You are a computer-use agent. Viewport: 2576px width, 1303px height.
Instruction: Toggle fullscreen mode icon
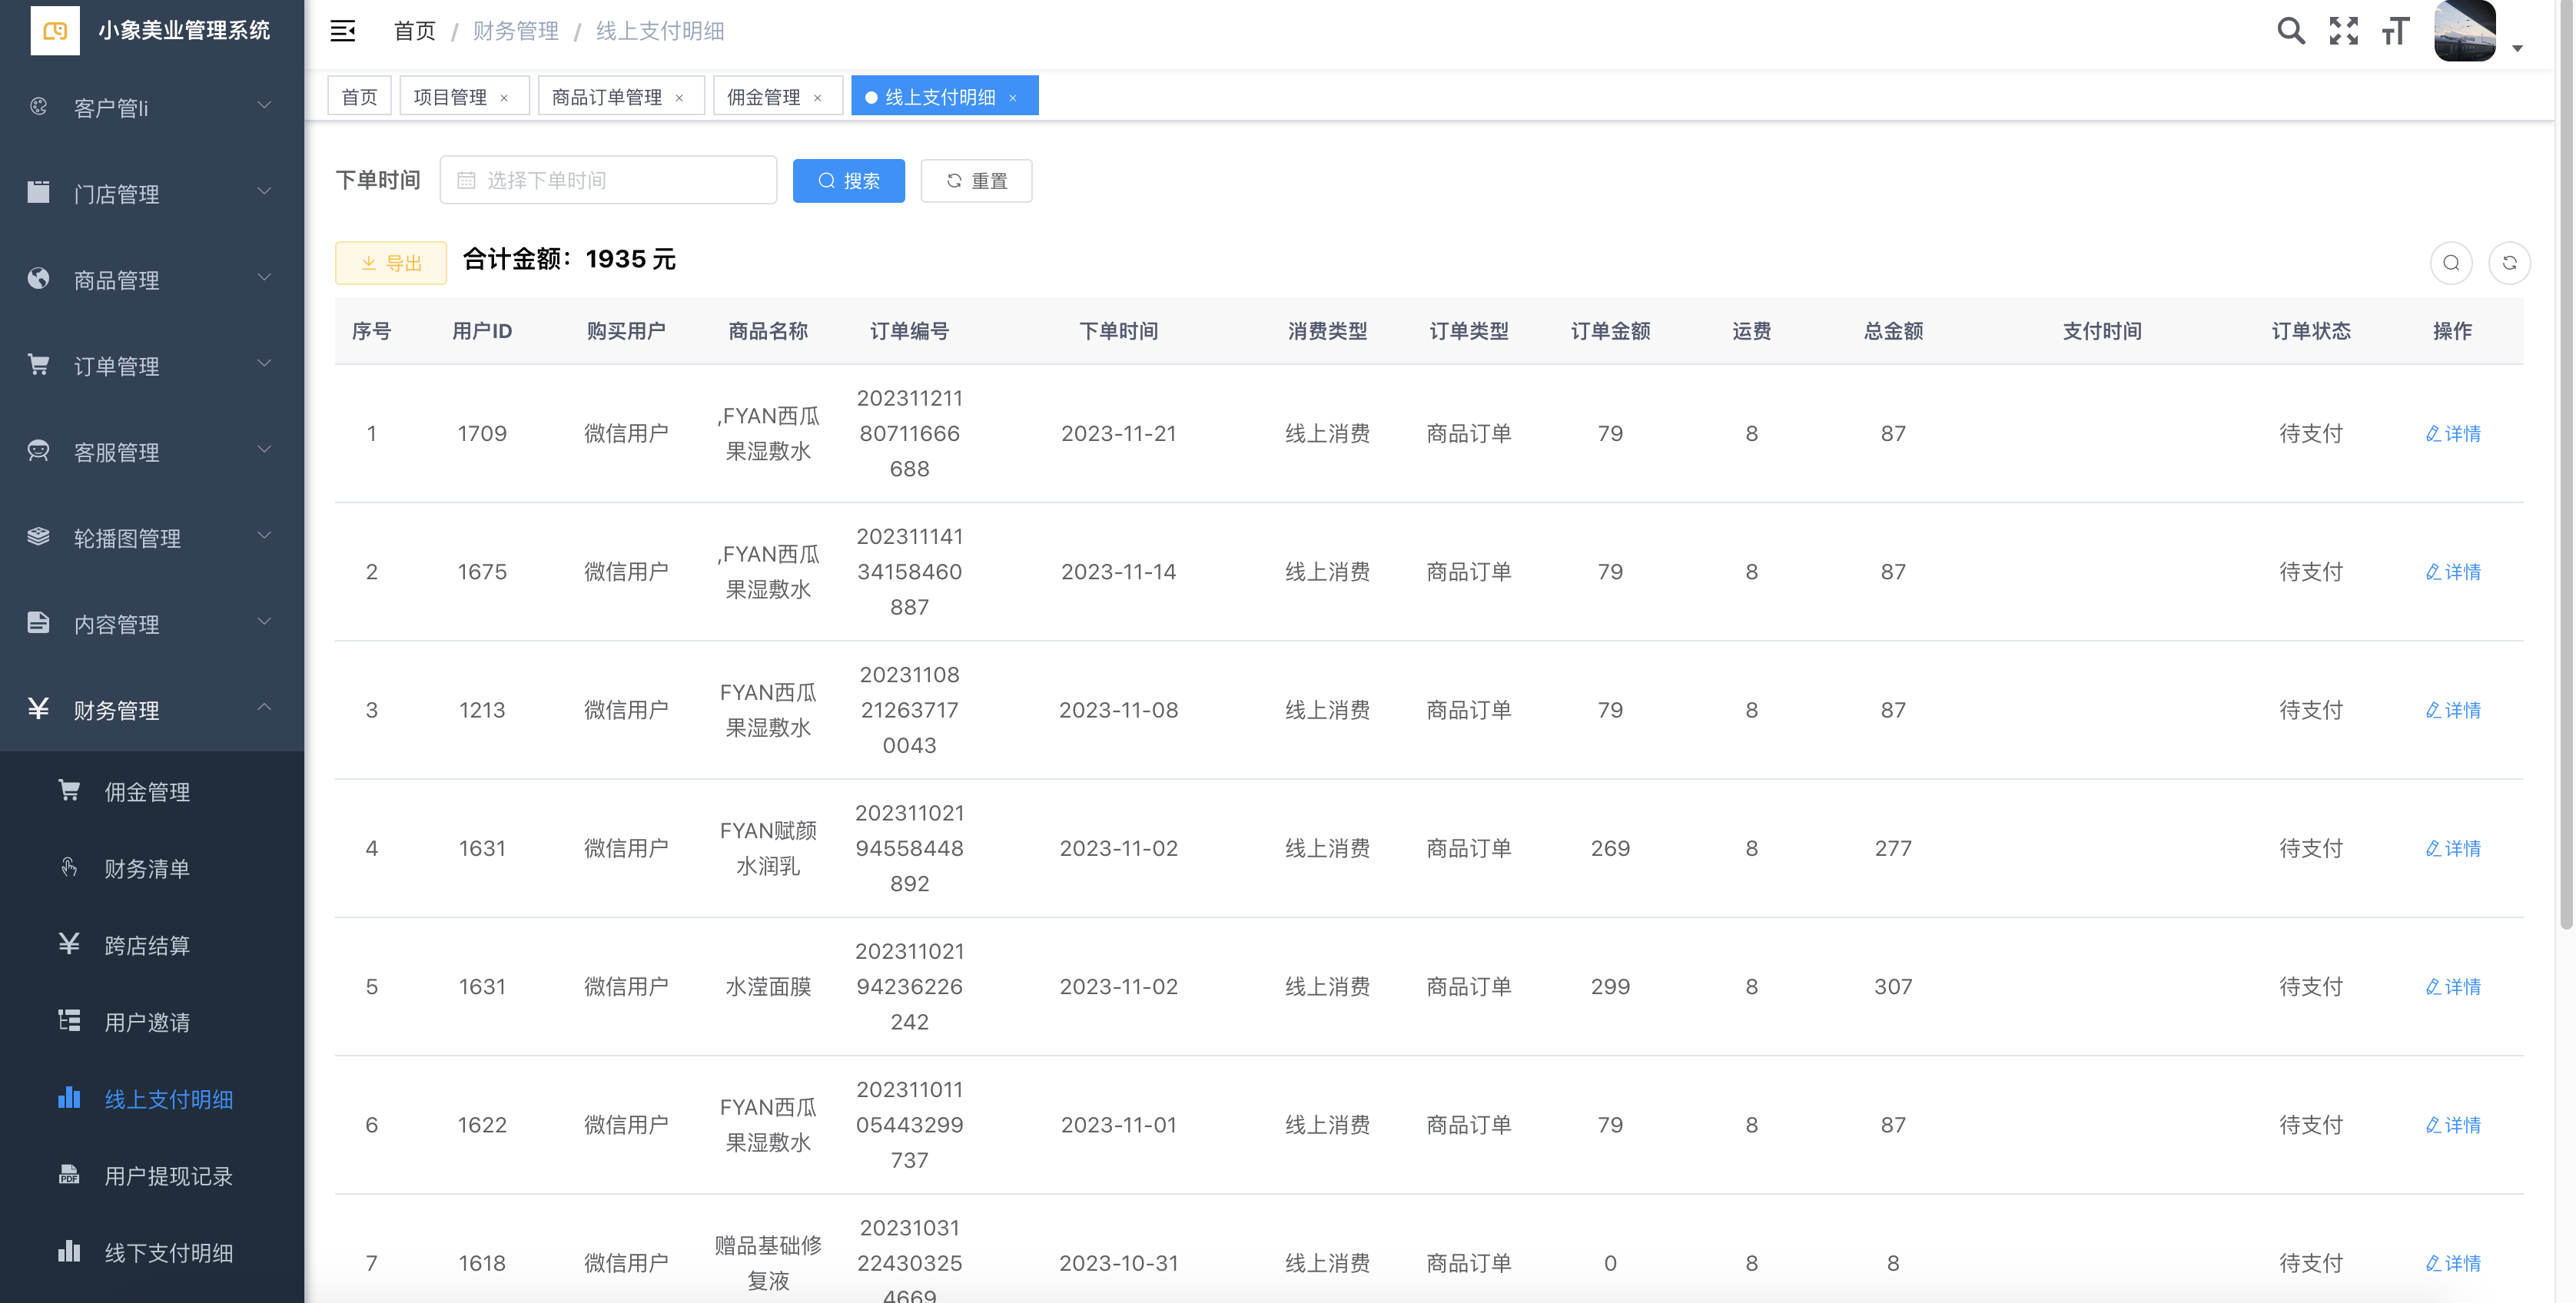click(2343, 31)
